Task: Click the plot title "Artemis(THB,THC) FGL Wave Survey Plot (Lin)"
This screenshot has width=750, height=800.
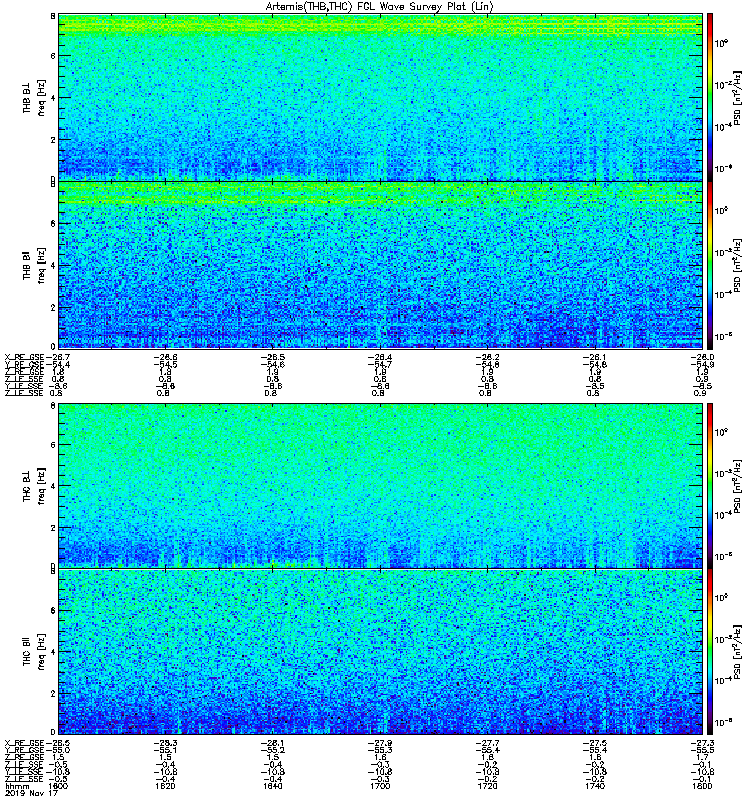Action: click(x=379, y=7)
